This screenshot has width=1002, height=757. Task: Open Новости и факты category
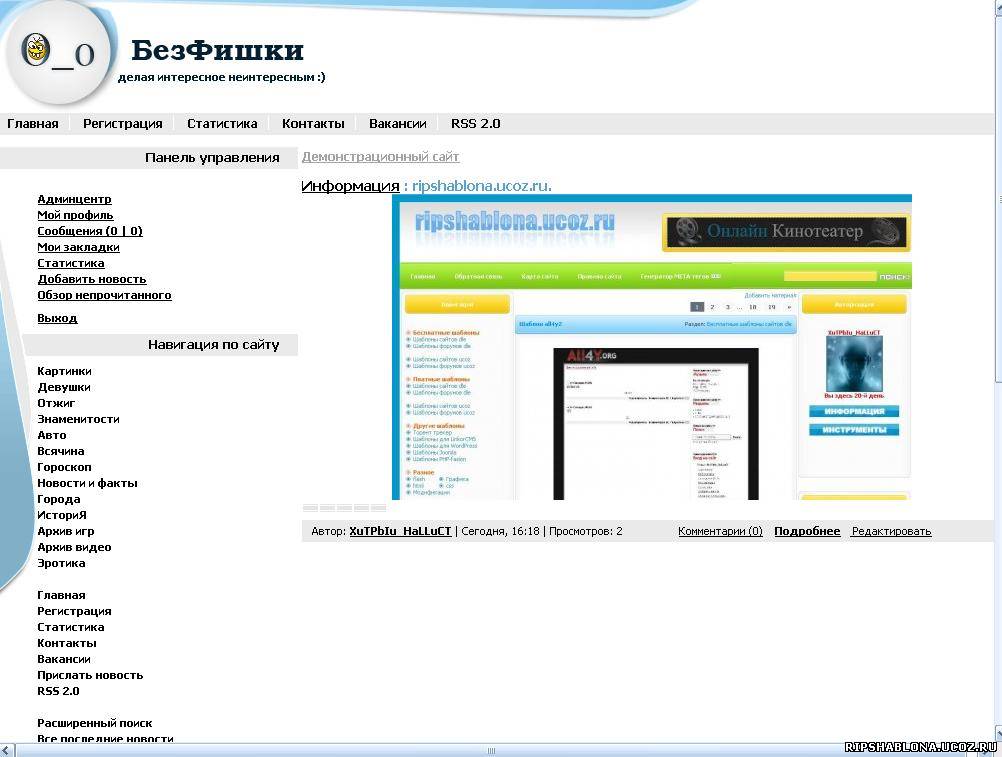[x=87, y=483]
